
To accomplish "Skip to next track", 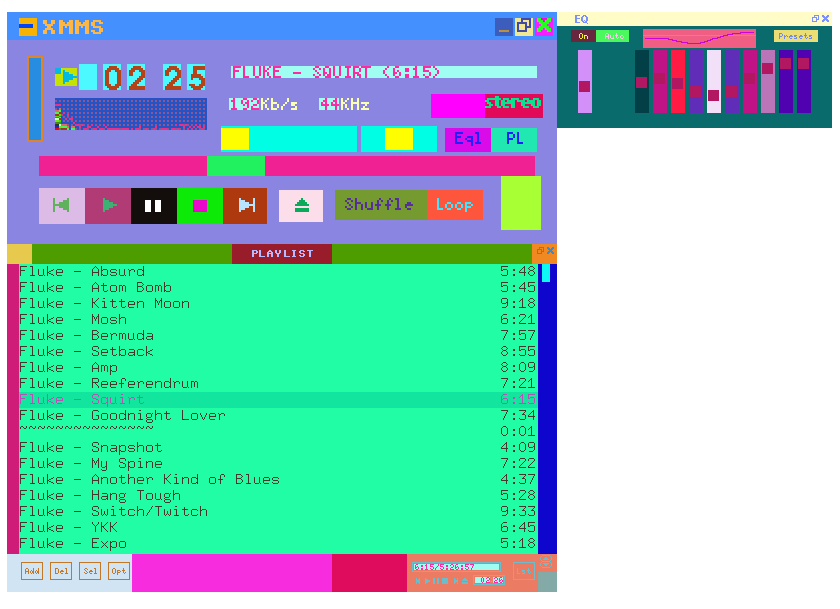I will click(x=245, y=205).
